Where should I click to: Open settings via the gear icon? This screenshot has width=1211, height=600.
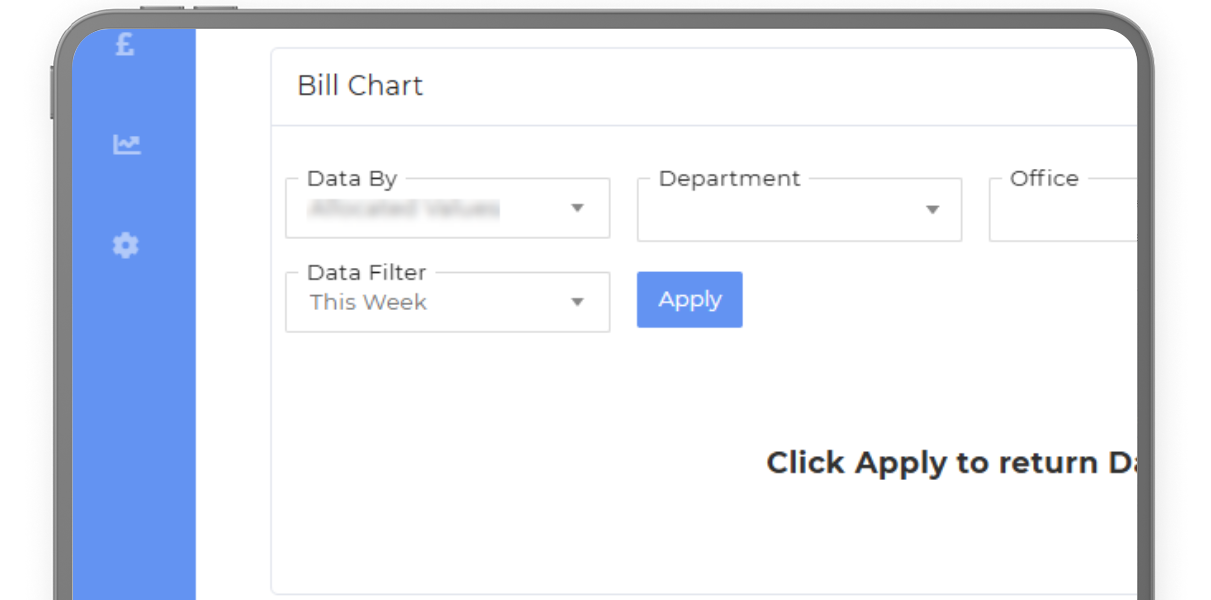125,245
